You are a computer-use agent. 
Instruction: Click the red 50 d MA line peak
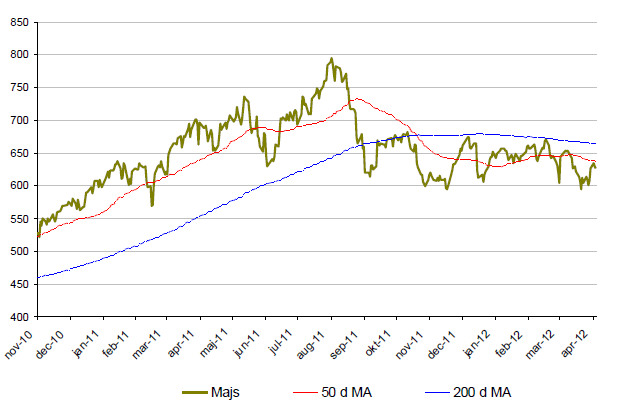pos(357,98)
